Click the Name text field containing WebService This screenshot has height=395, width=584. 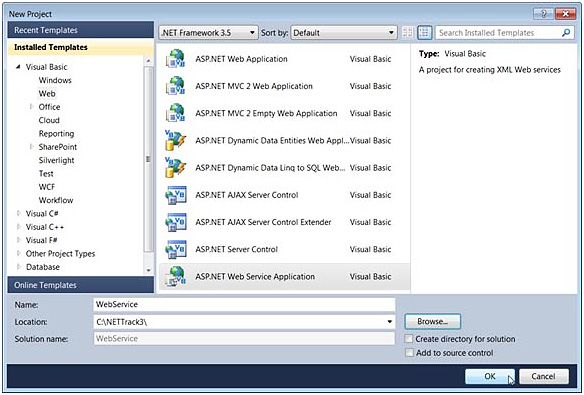[x=244, y=304]
